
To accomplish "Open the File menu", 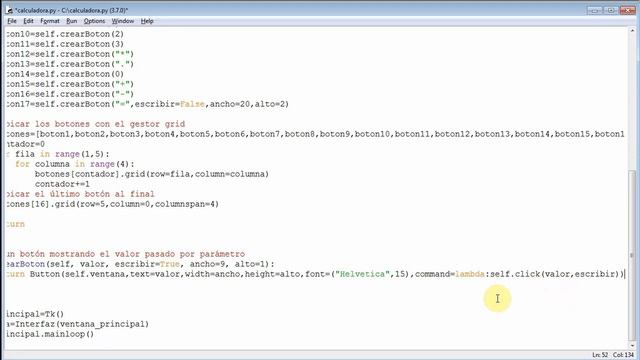I will coord(12,21).
